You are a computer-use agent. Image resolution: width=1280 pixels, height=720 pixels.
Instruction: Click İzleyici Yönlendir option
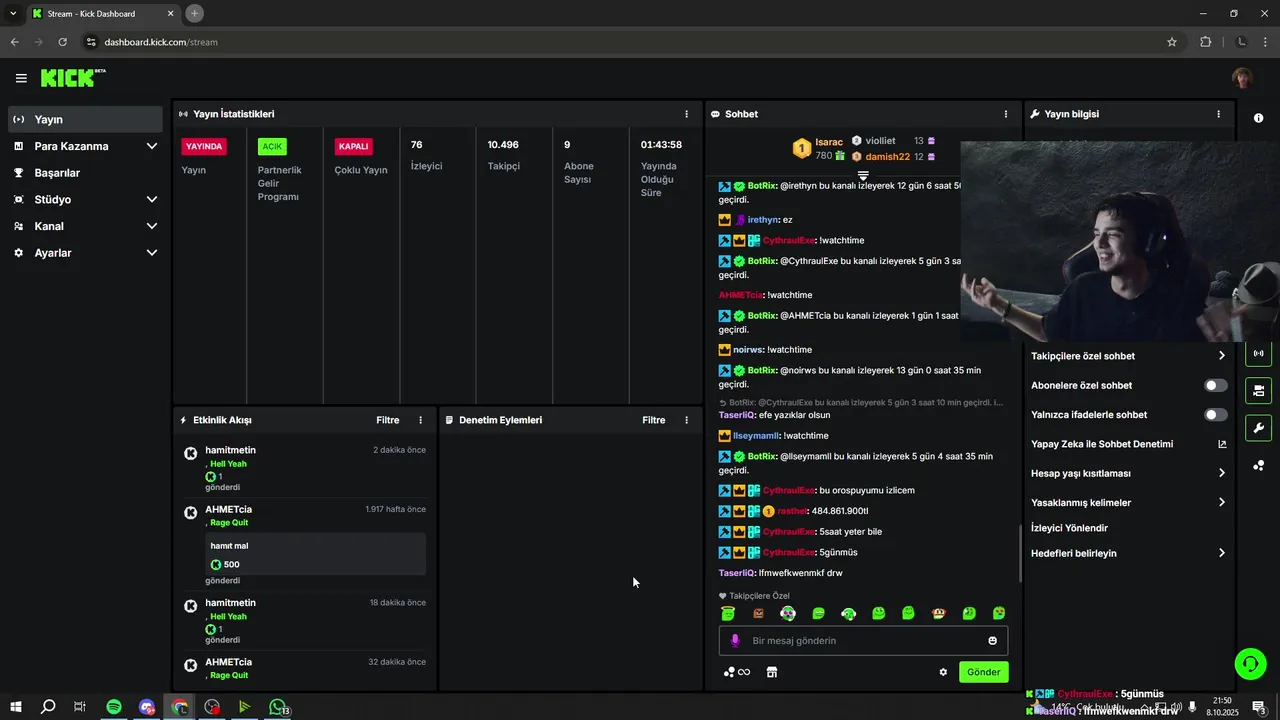1070,528
